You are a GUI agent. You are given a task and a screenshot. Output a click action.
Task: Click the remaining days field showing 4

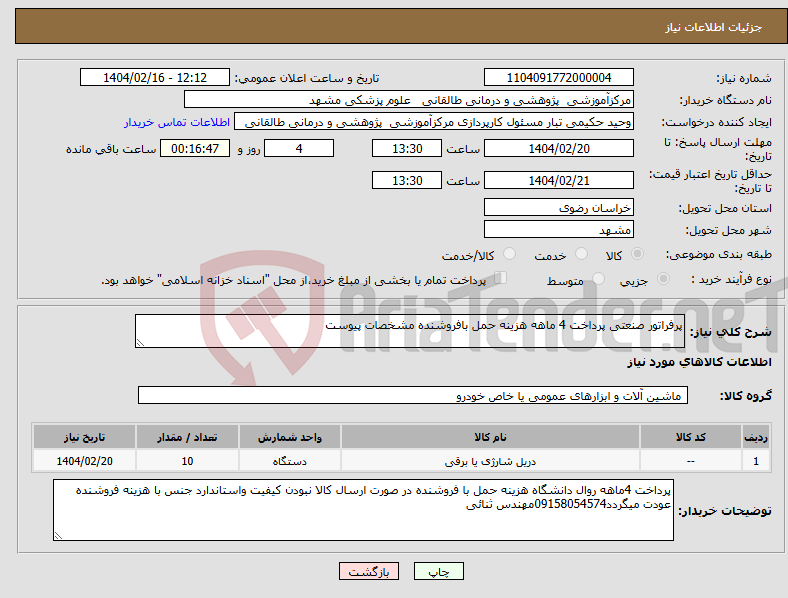[x=299, y=148]
